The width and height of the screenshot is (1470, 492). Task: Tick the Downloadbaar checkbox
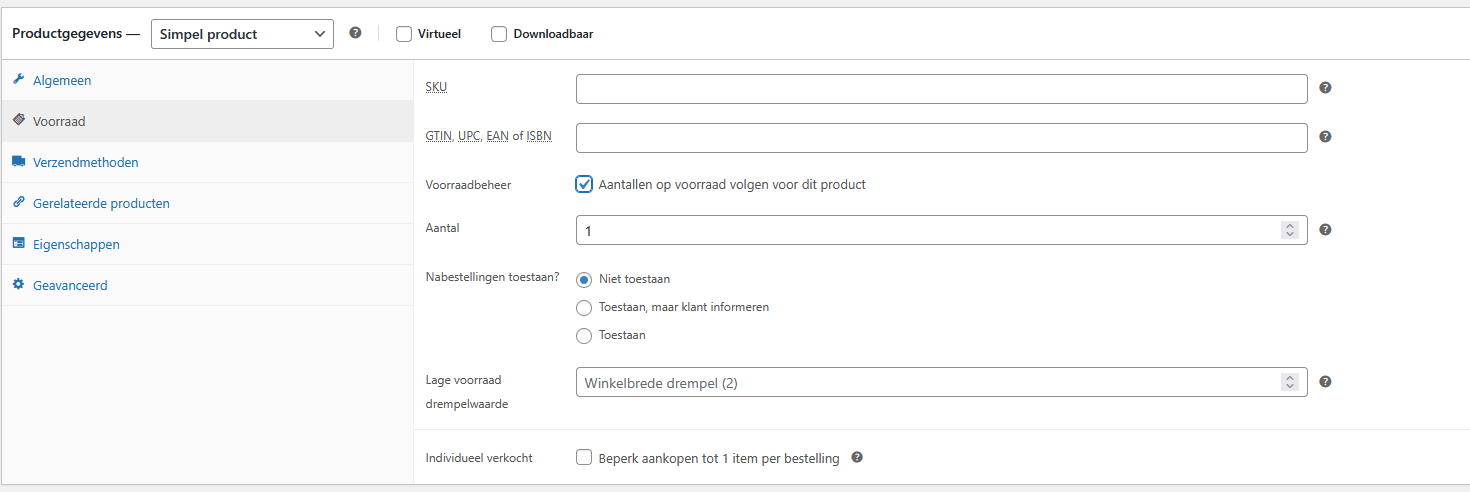coord(499,34)
